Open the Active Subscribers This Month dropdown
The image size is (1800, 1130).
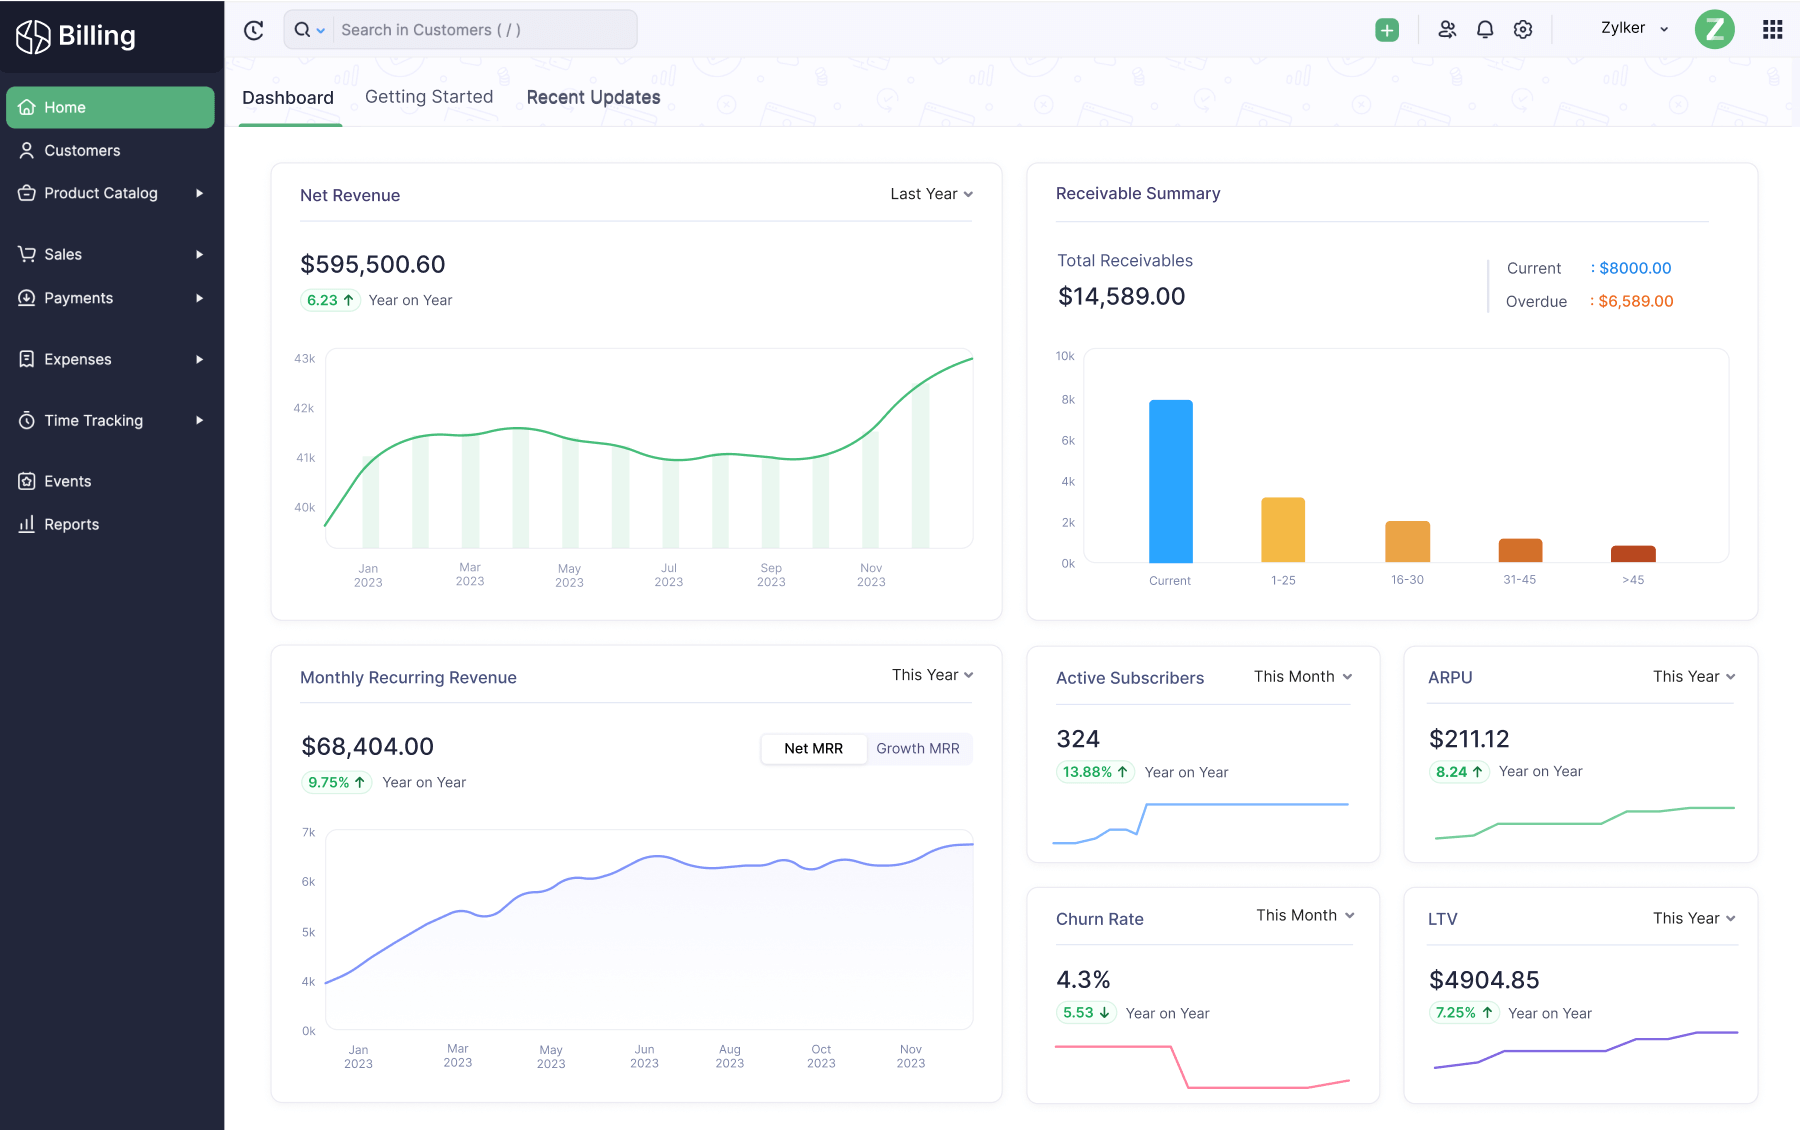coord(1301,676)
